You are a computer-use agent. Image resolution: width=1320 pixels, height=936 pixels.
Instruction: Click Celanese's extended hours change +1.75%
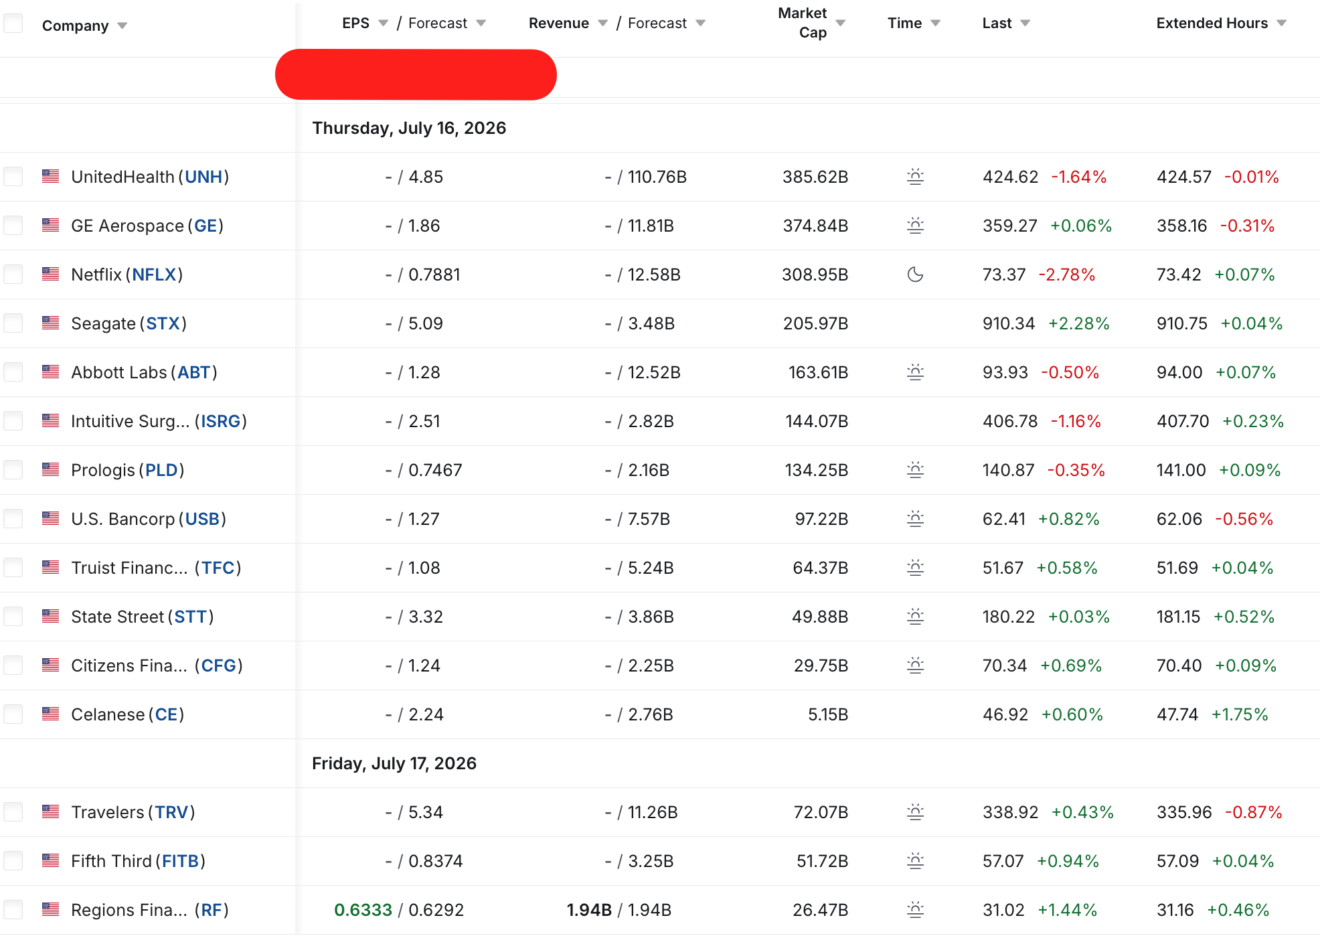1240,715
